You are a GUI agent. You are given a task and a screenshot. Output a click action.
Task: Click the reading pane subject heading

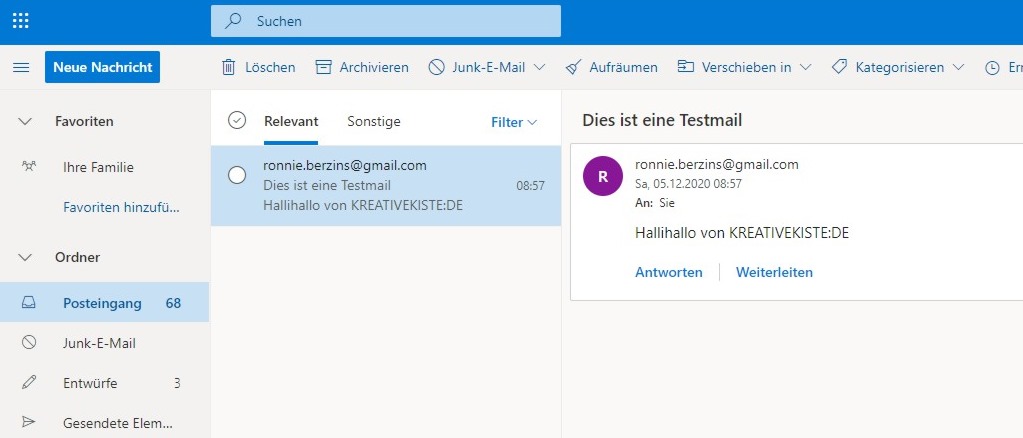tap(662, 120)
